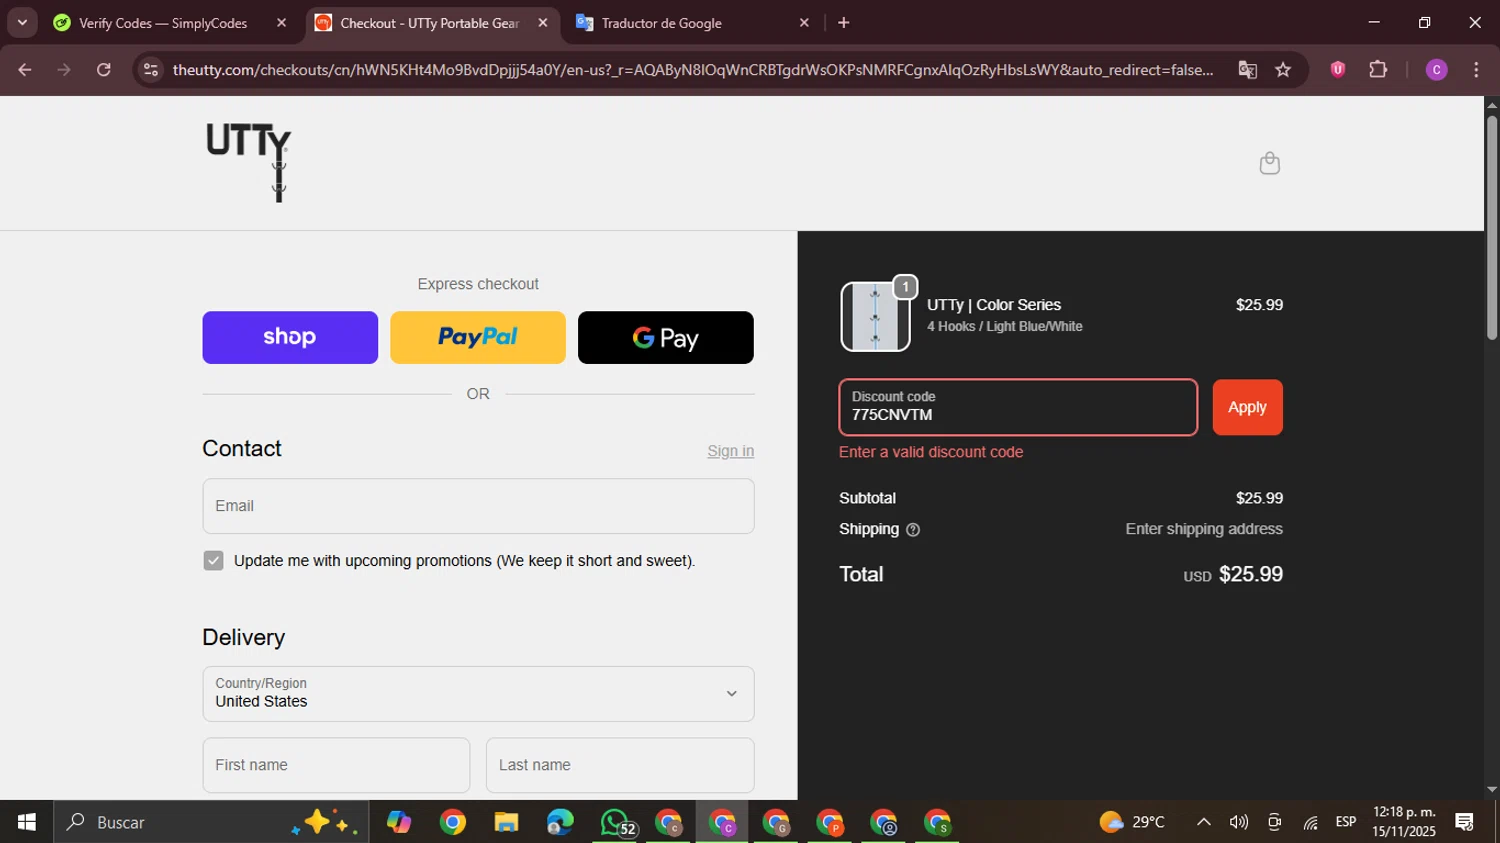The image size is (1500, 843).
Task: Click the browser address bar URL
Action: tap(692, 70)
